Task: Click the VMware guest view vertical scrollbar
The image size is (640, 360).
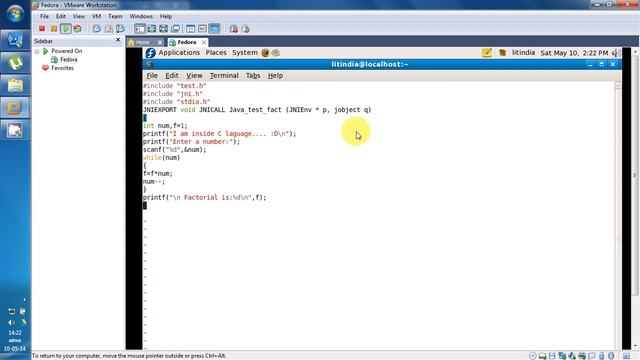Action: (636, 199)
